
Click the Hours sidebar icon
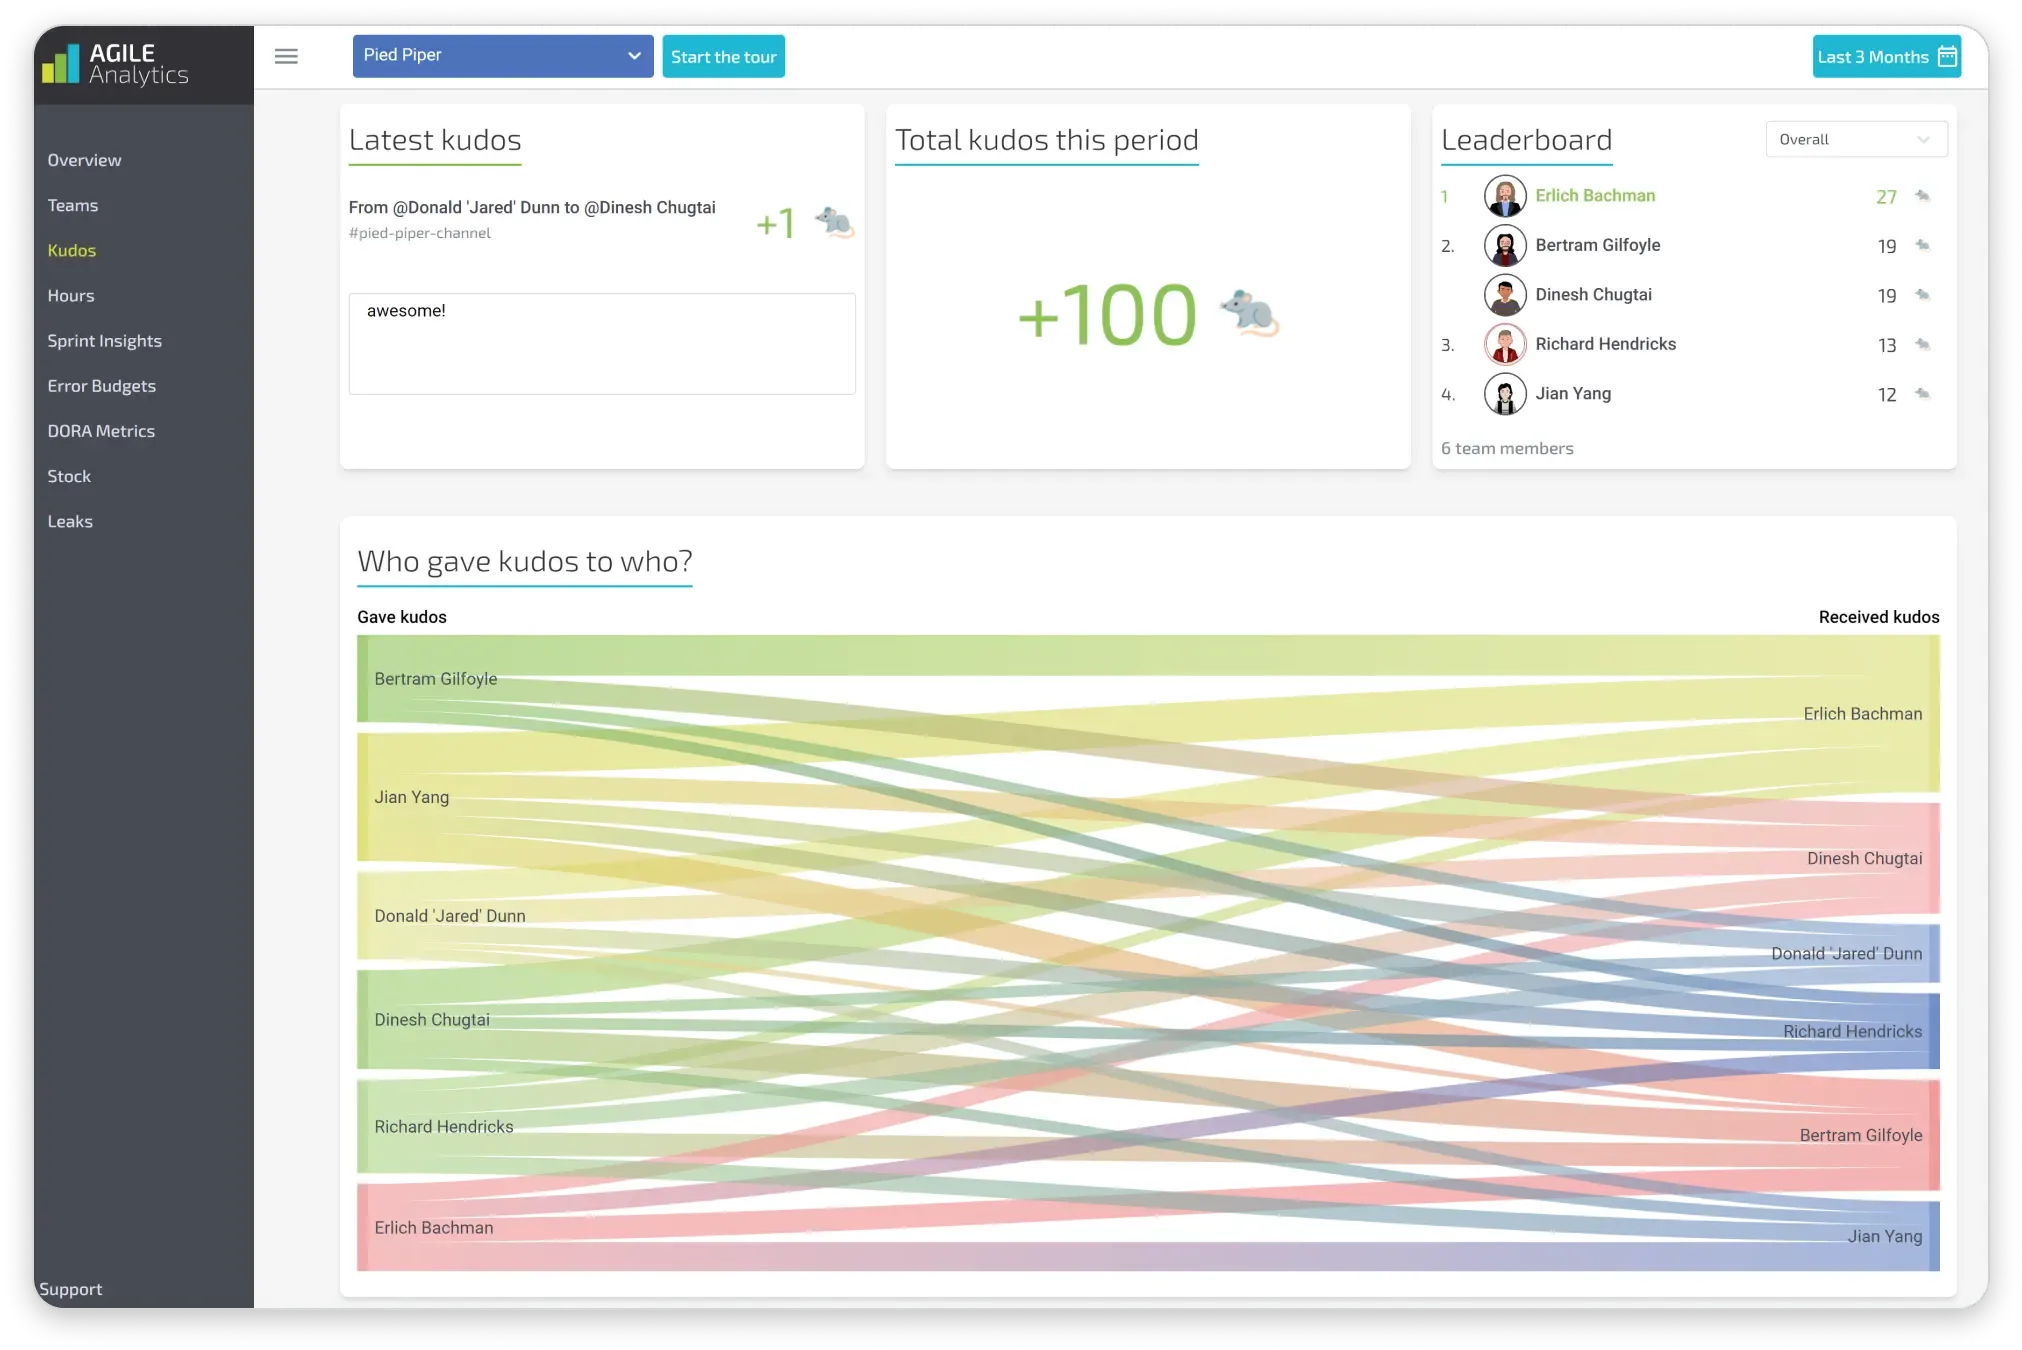[69, 294]
